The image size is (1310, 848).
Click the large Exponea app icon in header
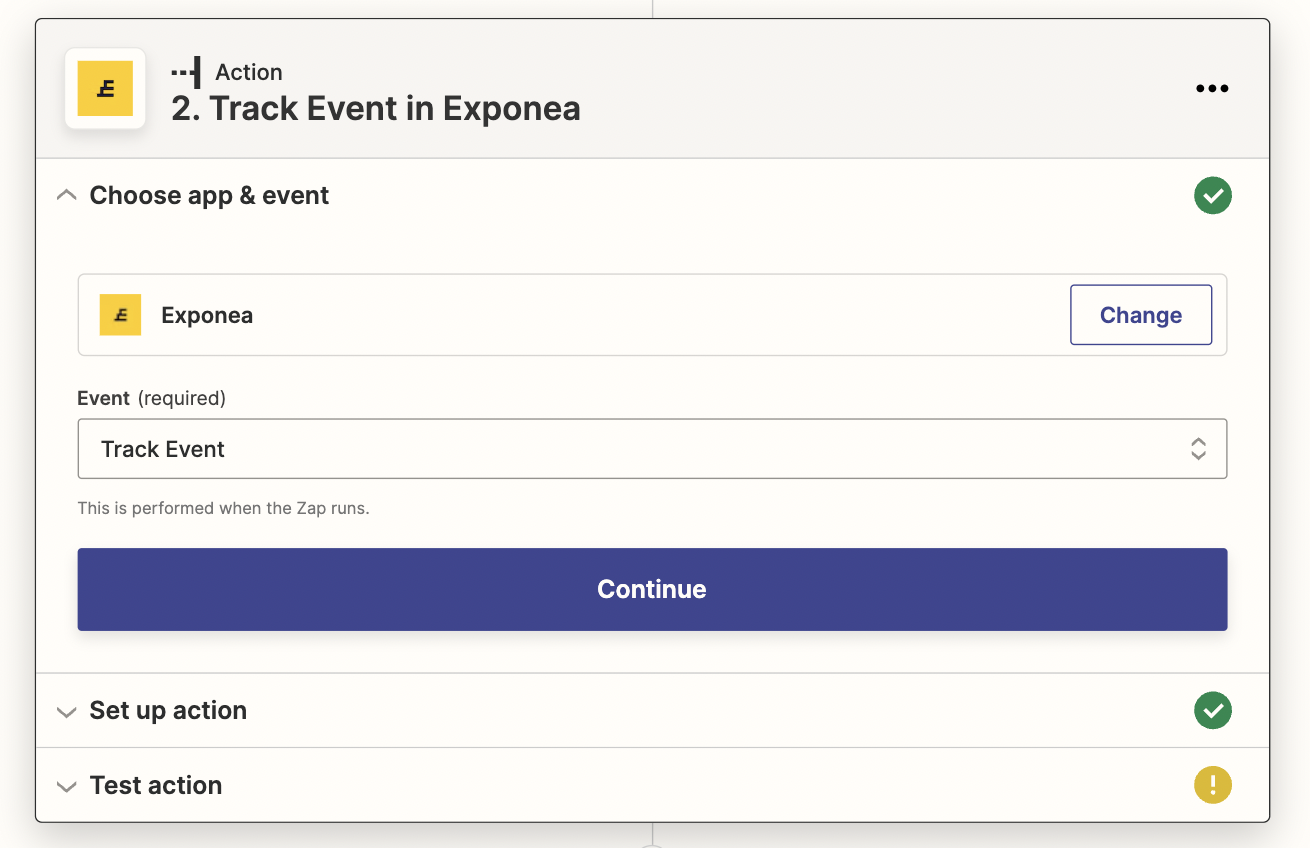(x=105, y=89)
